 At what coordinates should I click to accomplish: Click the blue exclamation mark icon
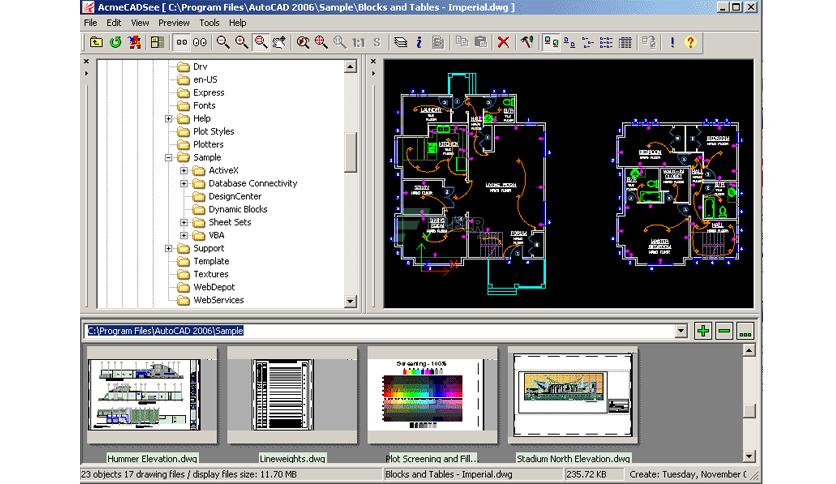(x=672, y=42)
